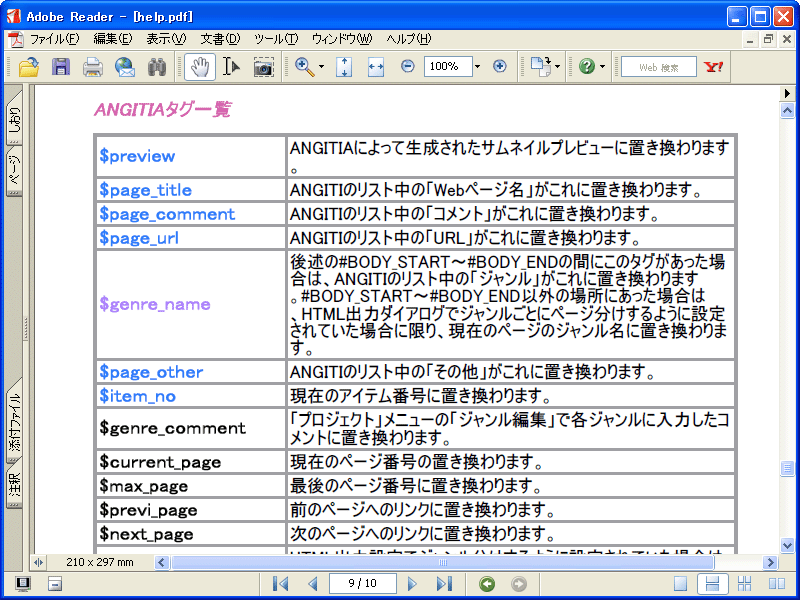Viewport: 800px width, 600px height.
Task: Open the ファイル(F) menu
Action: point(55,39)
